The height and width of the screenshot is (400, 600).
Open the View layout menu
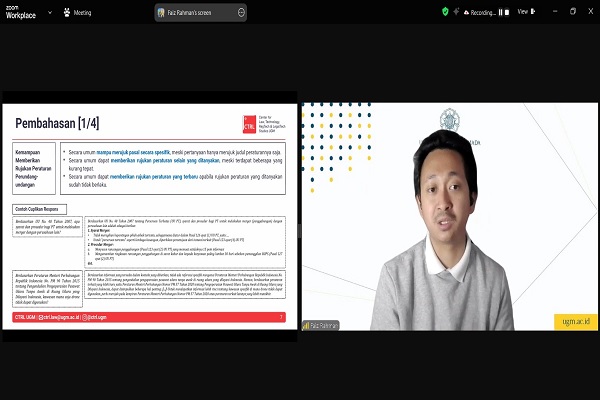click(526, 12)
